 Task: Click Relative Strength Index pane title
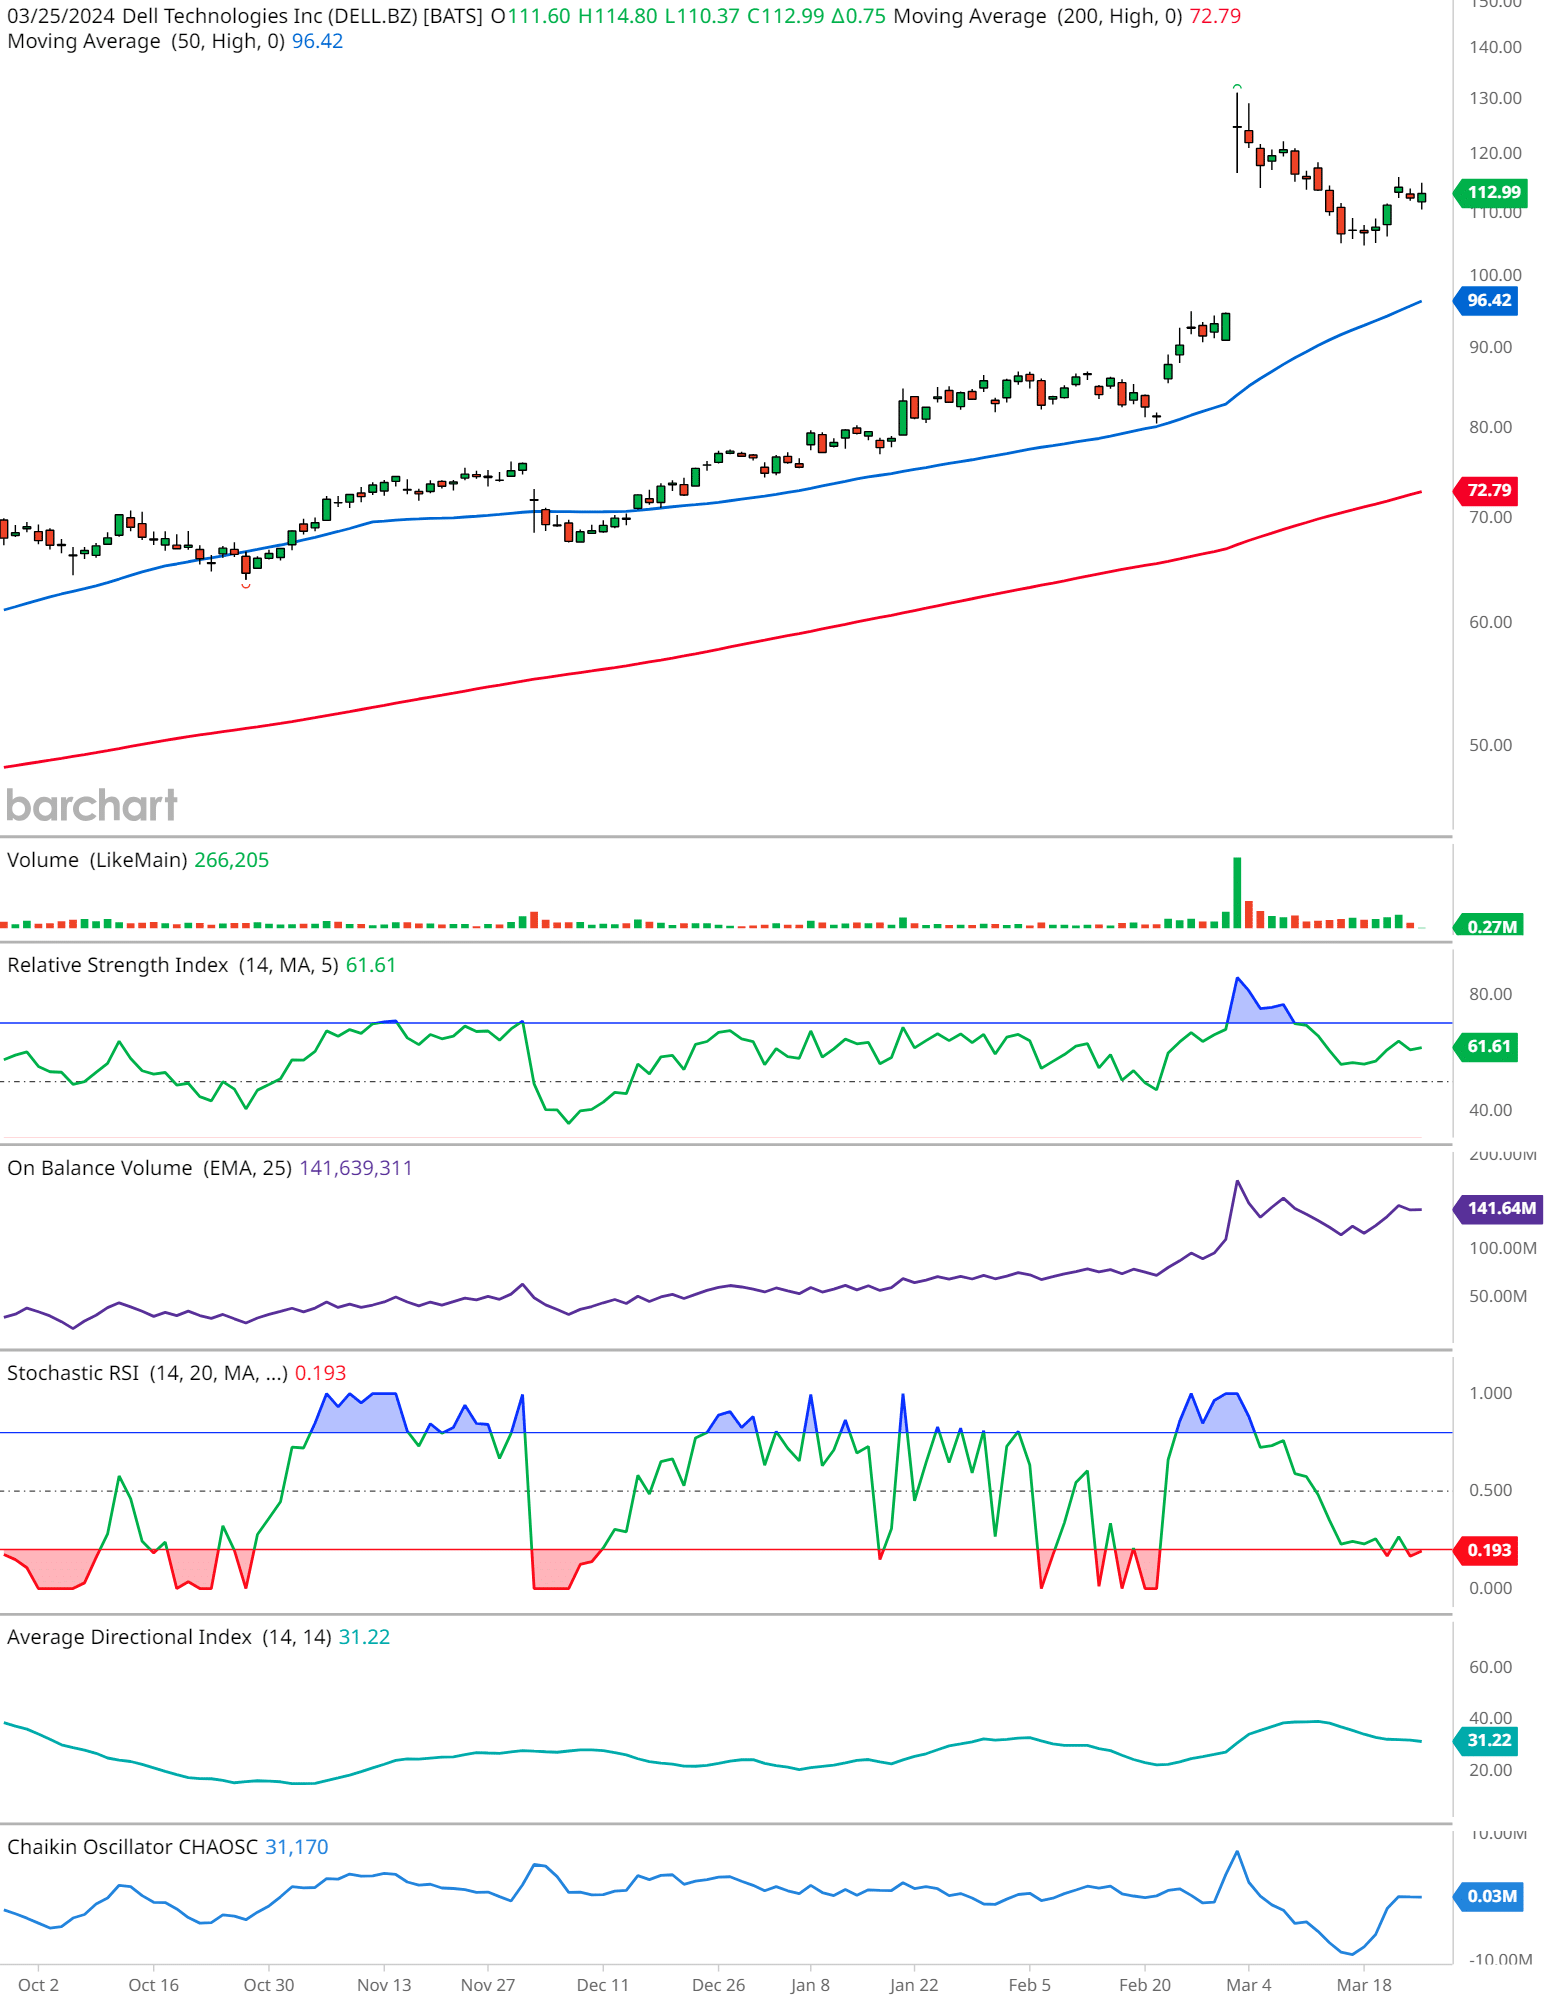[x=173, y=965]
